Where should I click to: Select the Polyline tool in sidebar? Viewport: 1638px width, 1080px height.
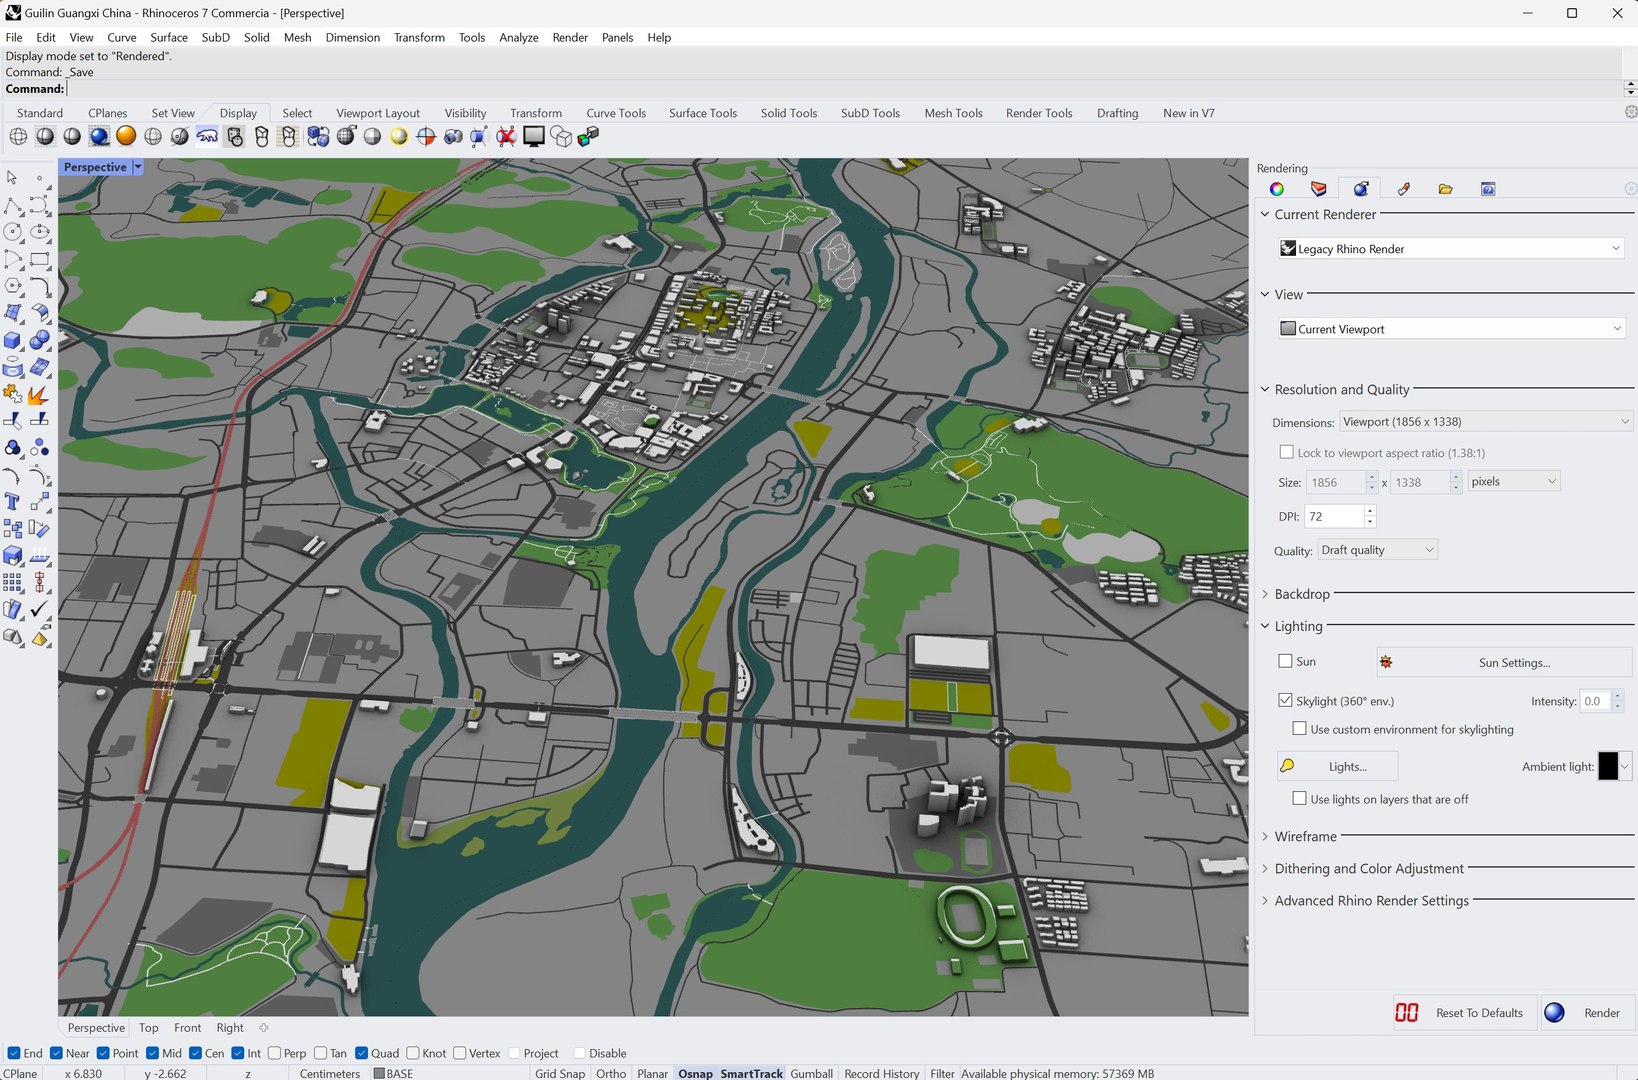tap(12, 205)
